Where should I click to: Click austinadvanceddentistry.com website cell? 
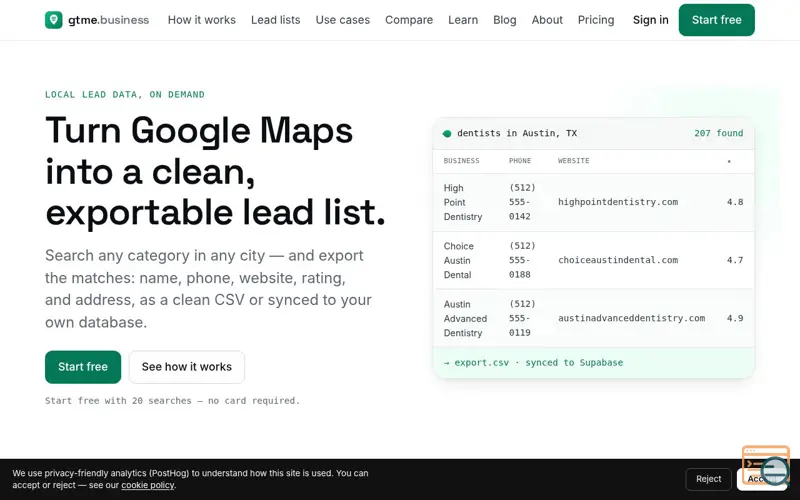[632, 318]
